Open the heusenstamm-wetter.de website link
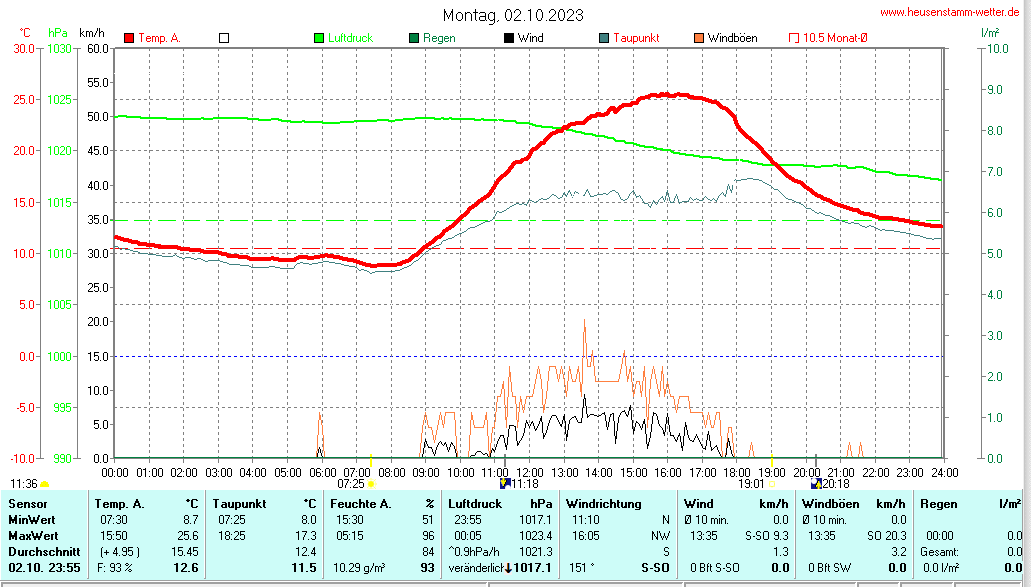The height and width of the screenshot is (587, 1034). pyautogui.click(x=949, y=11)
